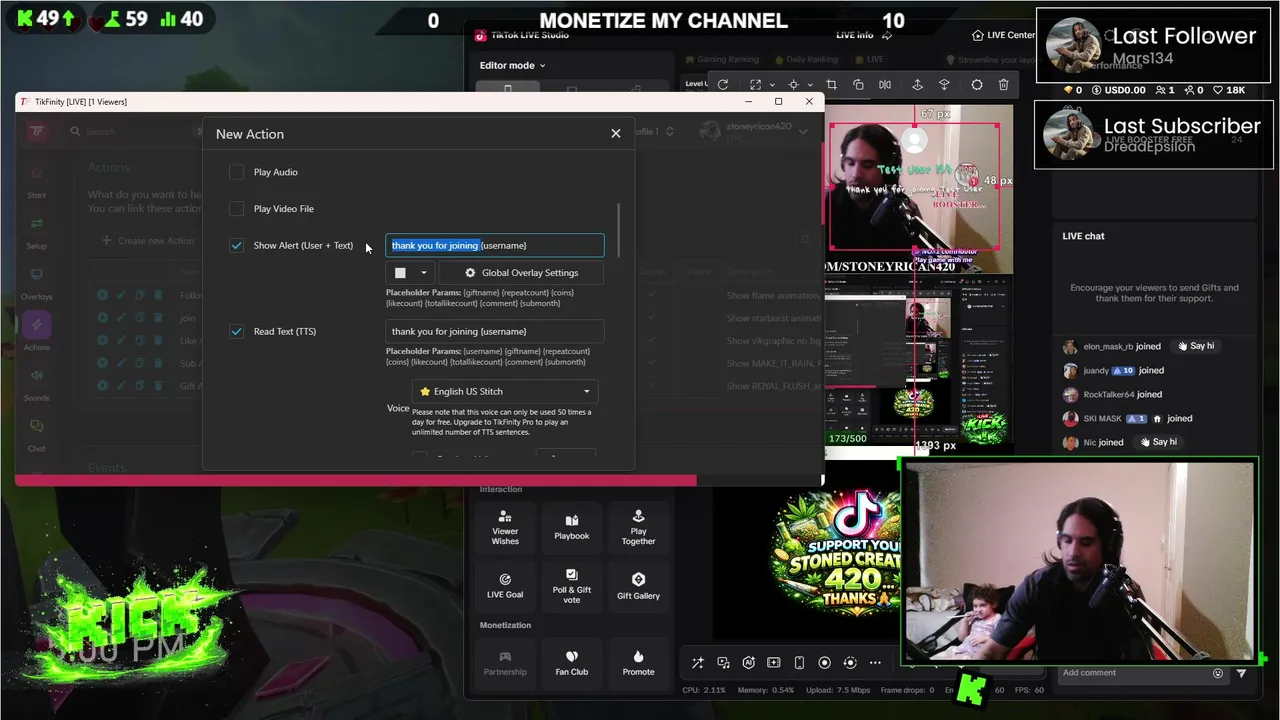
Task: Click the media music icon in bottom toolbar
Action: click(722, 662)
